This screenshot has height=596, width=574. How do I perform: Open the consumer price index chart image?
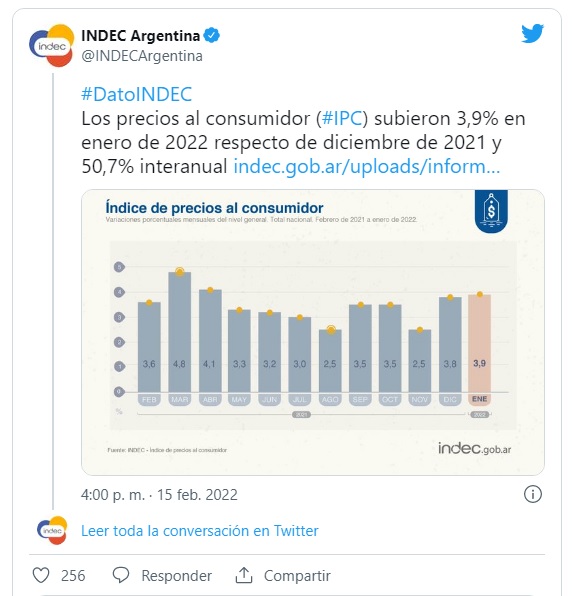pos(313,332)
